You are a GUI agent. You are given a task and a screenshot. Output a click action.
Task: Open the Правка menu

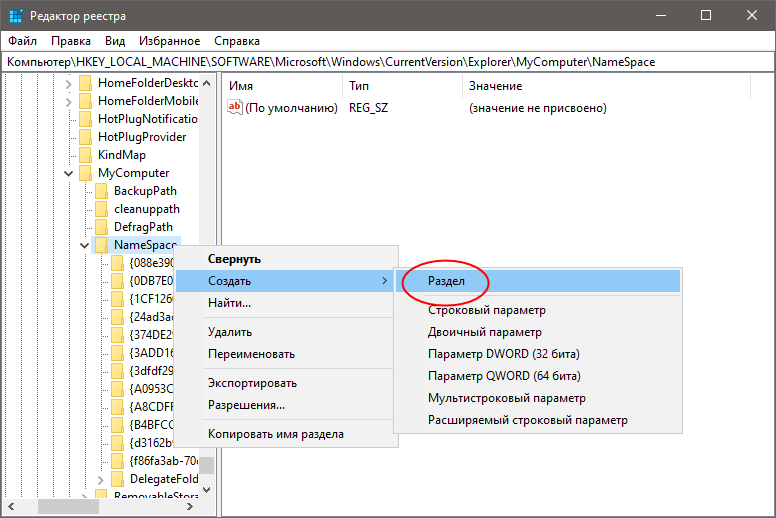[x=71, y=41]
